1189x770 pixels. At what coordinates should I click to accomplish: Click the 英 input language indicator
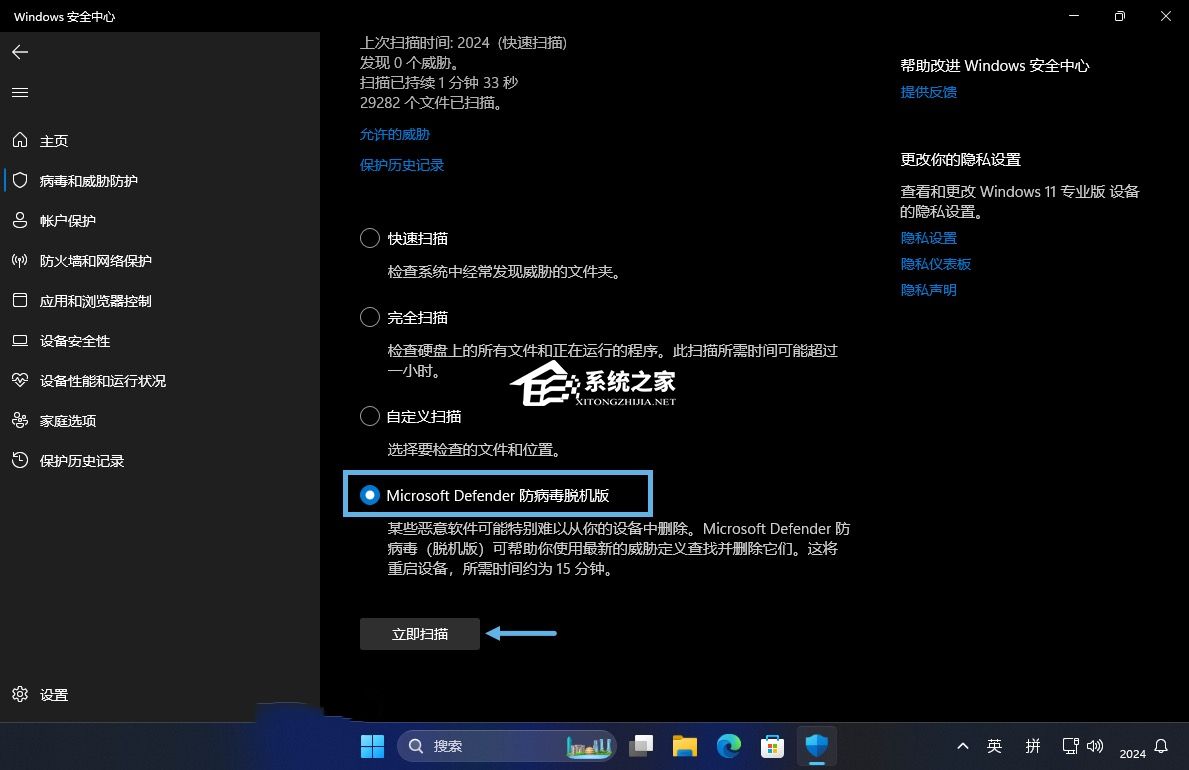pos(994,746)
